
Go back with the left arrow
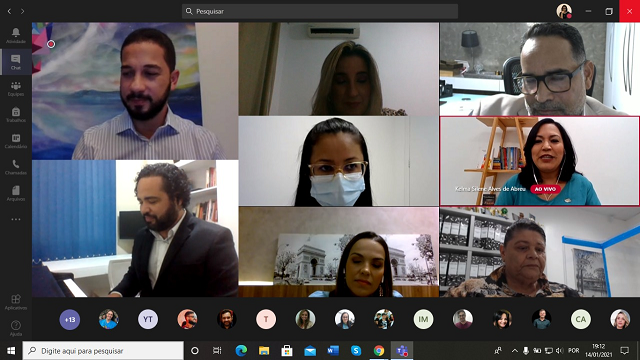pos(9,11)
